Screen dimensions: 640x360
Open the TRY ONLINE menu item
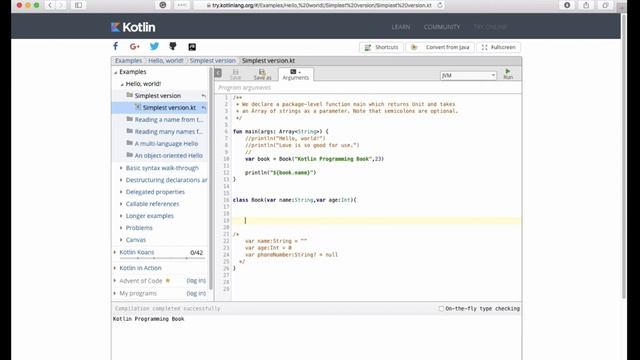coord(490,27)
